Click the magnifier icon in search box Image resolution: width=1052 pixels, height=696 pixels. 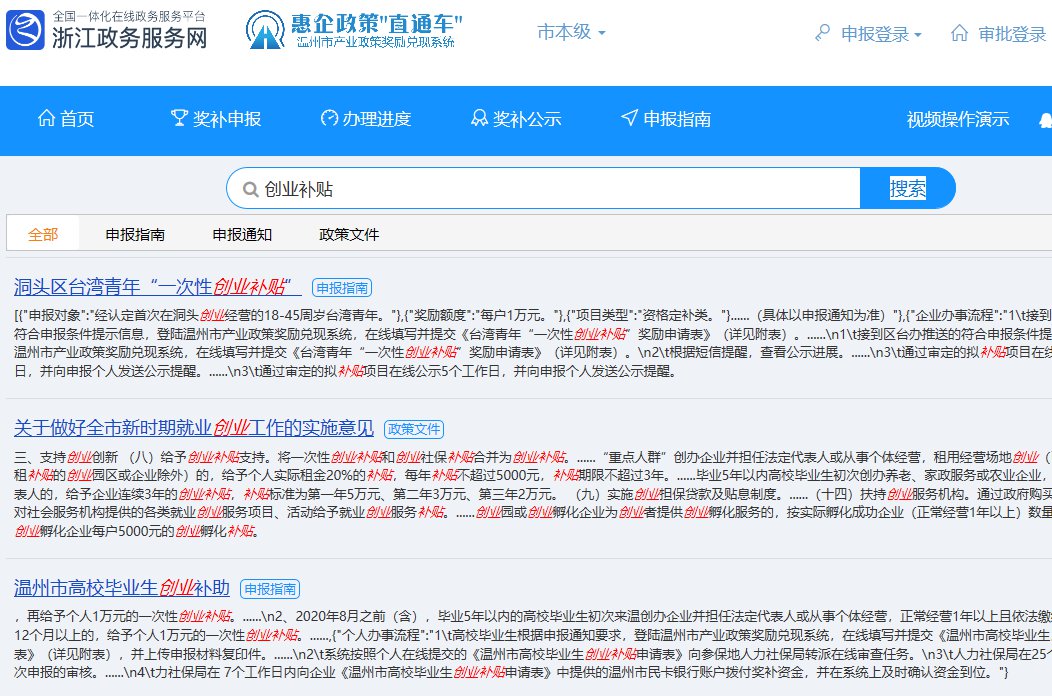pos(247,189)
